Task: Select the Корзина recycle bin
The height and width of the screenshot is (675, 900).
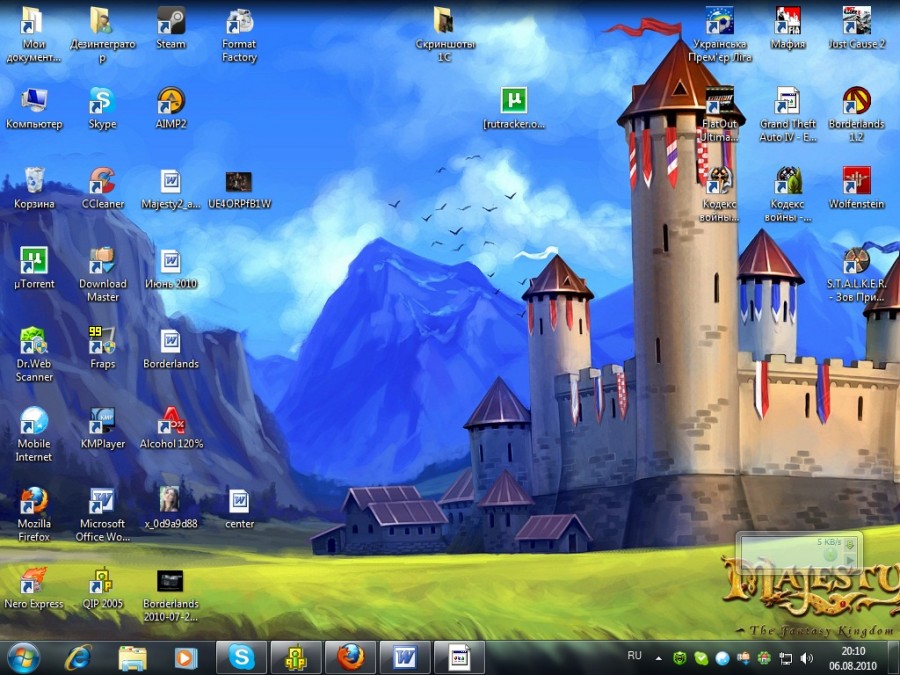Action: pyautogui.click(x=34, y=188)
